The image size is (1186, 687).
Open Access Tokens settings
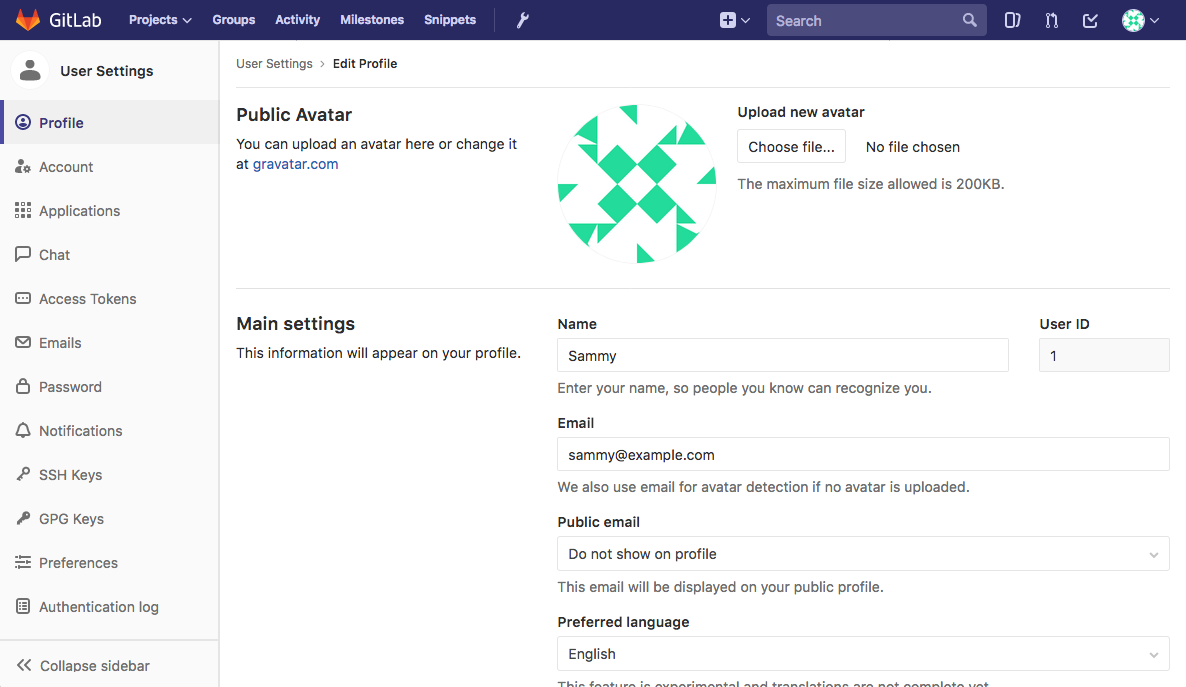point(87,298)
